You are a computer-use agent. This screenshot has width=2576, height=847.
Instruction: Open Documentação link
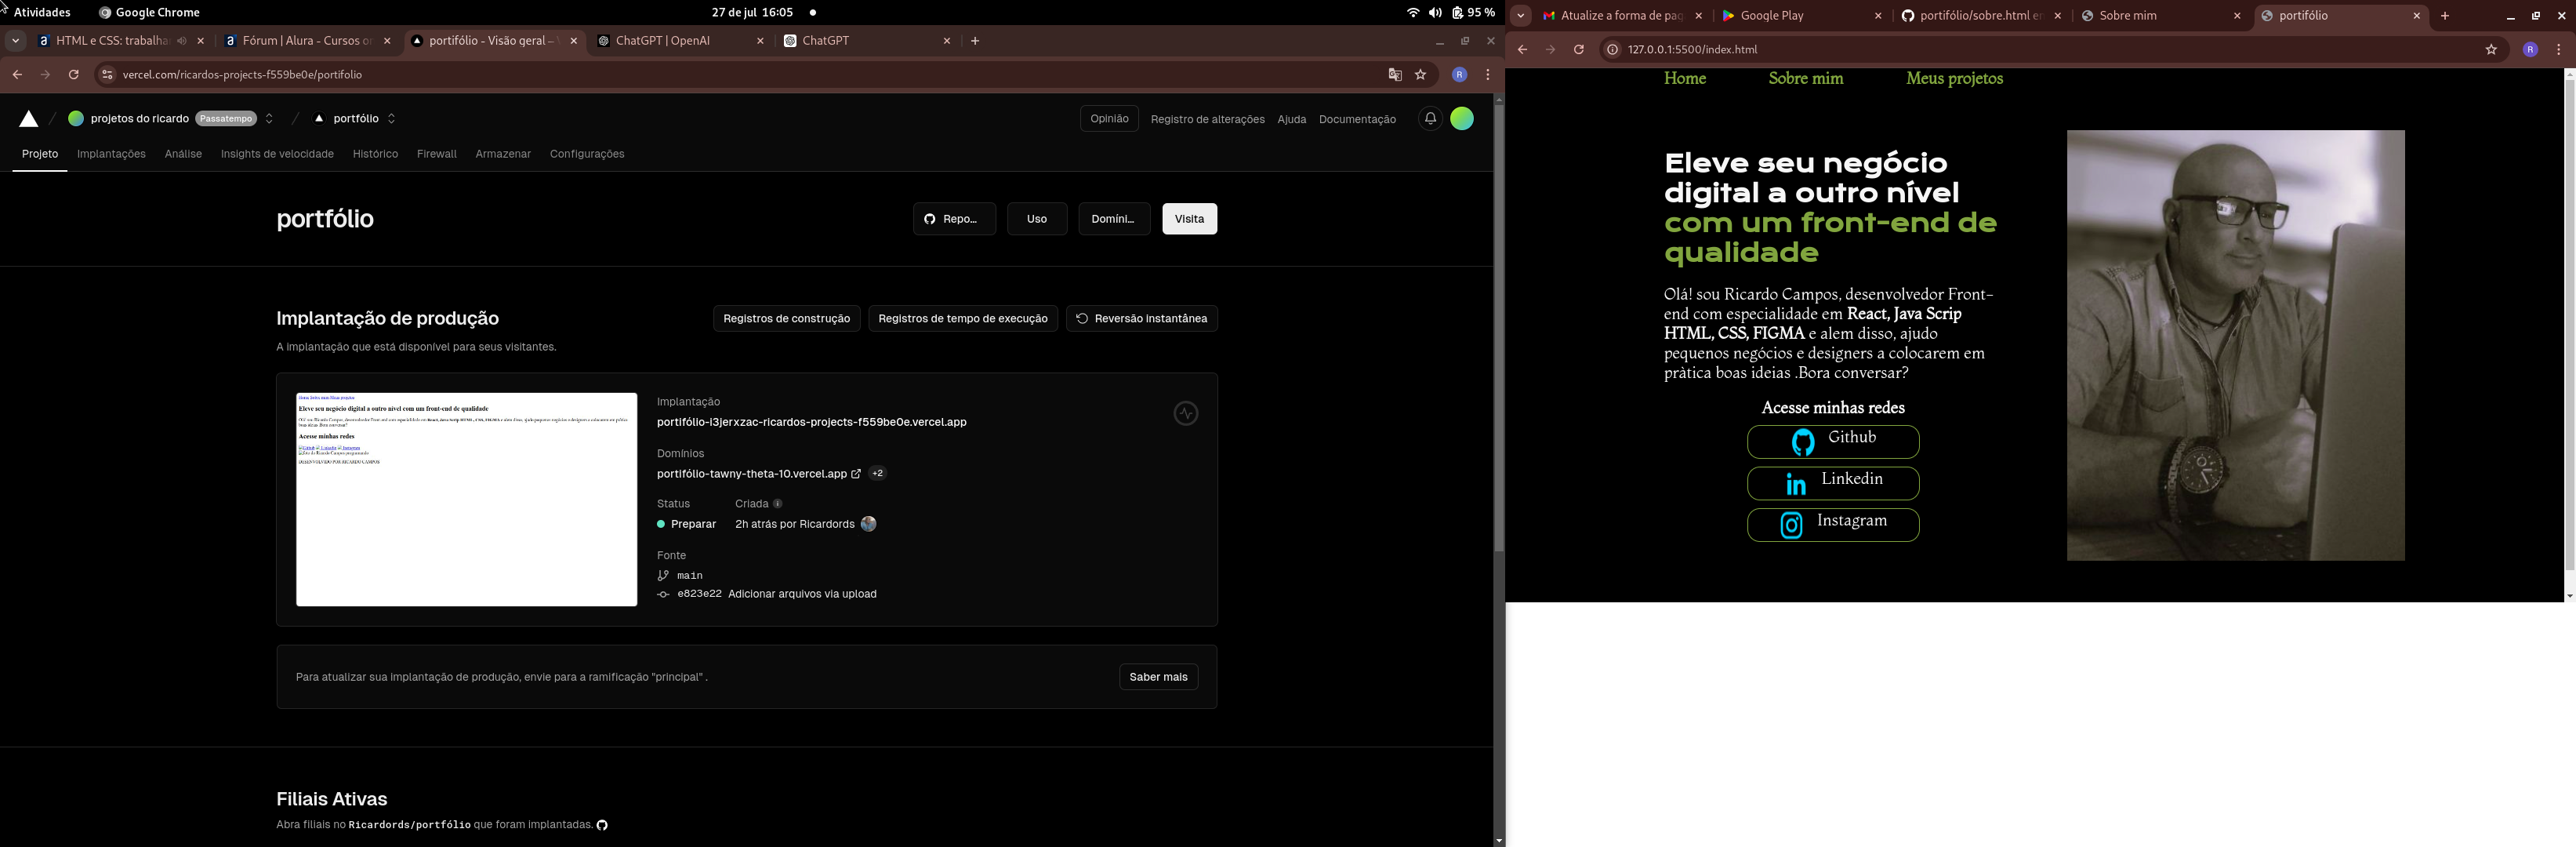click(1357, 120)
